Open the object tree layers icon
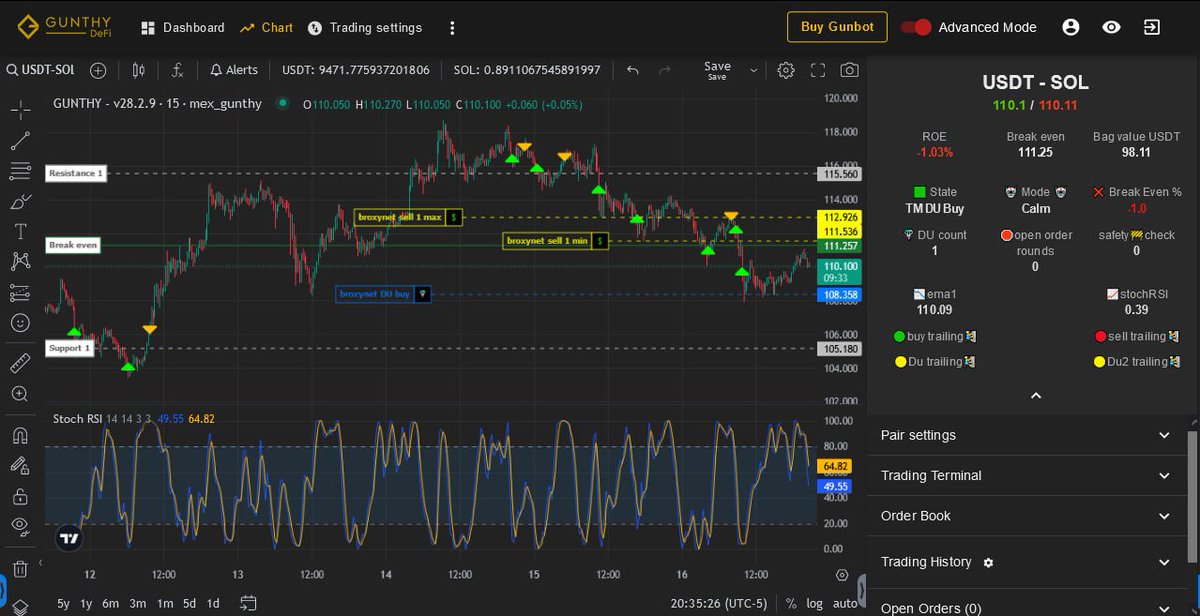Screen dimensions: 1200x616 point(20,606)
